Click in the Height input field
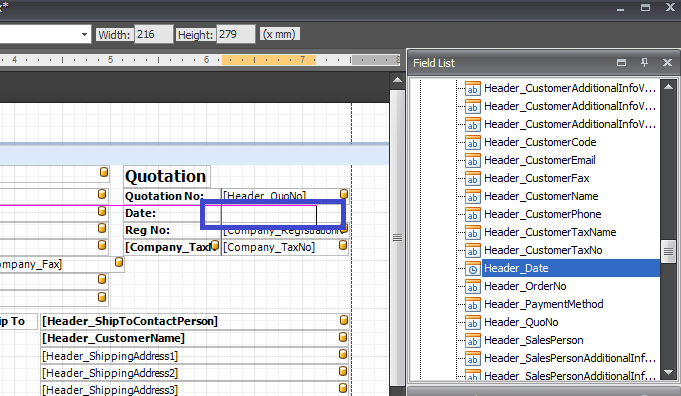This screenshot has width=681, height=396. (235, 34)
